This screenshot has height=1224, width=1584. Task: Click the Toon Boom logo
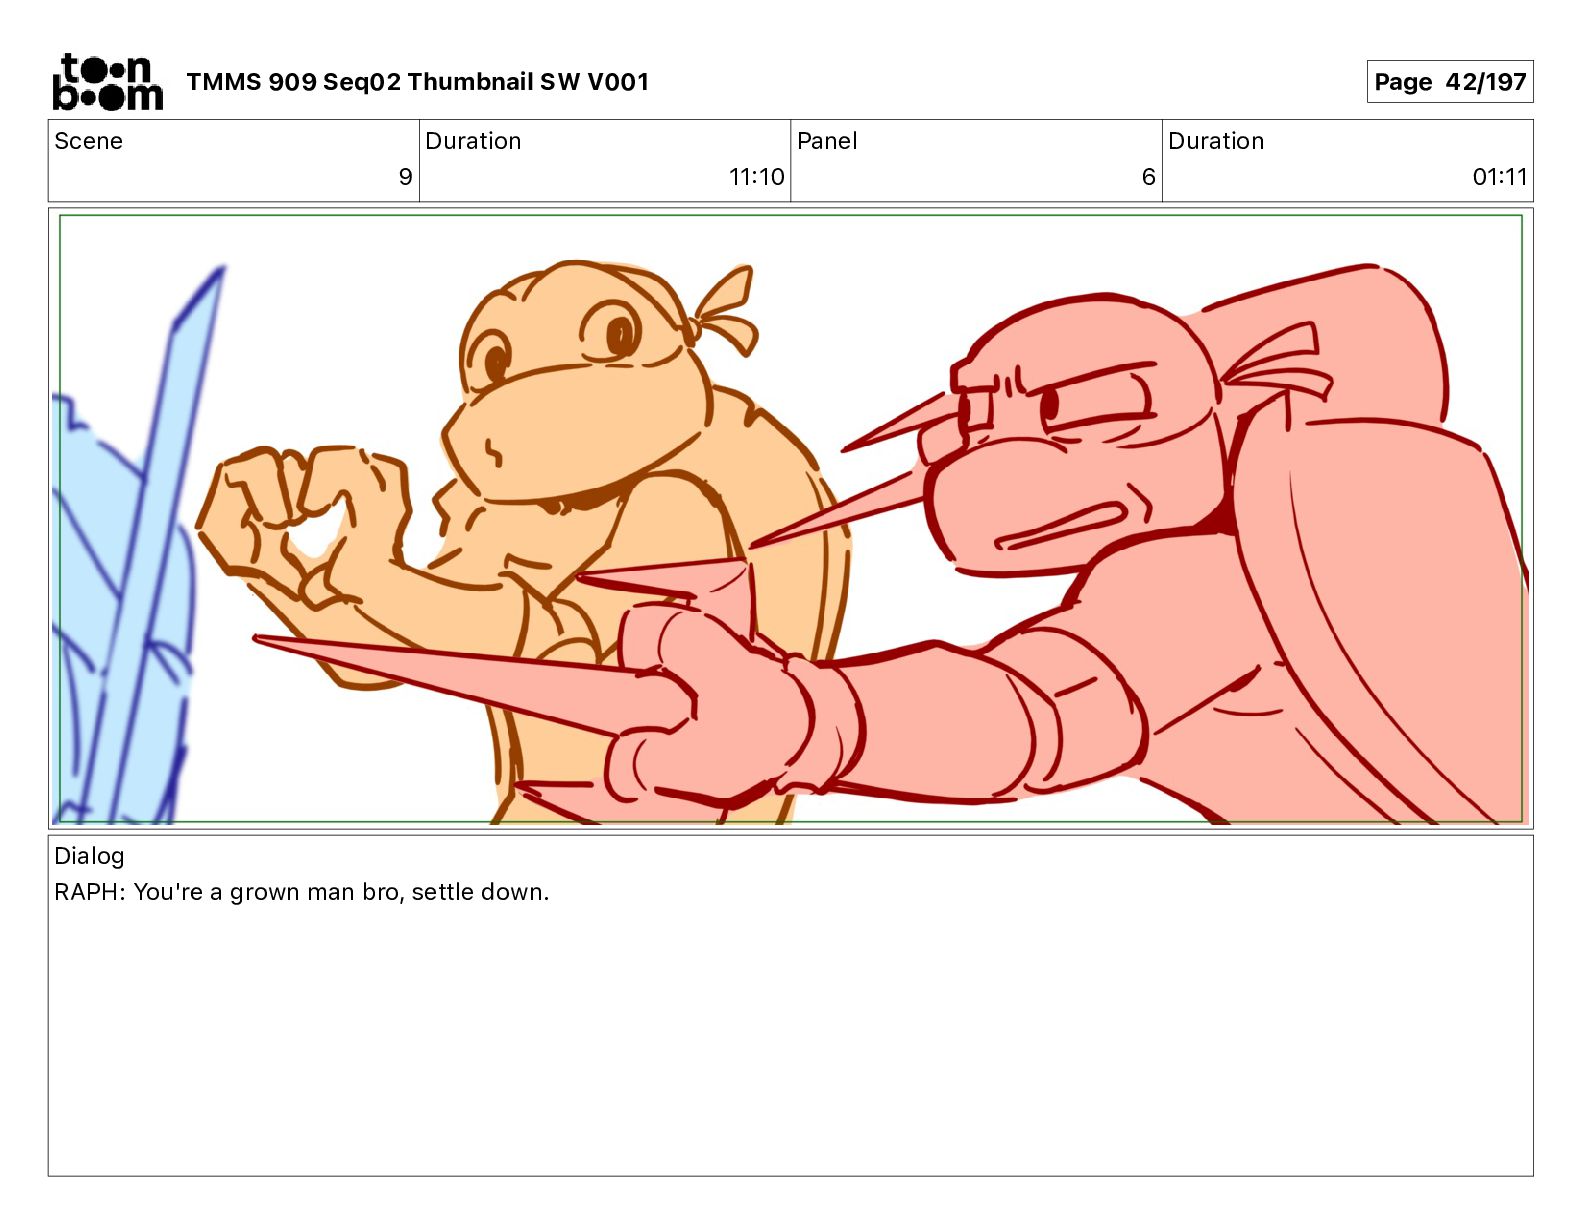pyautogui.click(x=107, y=81)
